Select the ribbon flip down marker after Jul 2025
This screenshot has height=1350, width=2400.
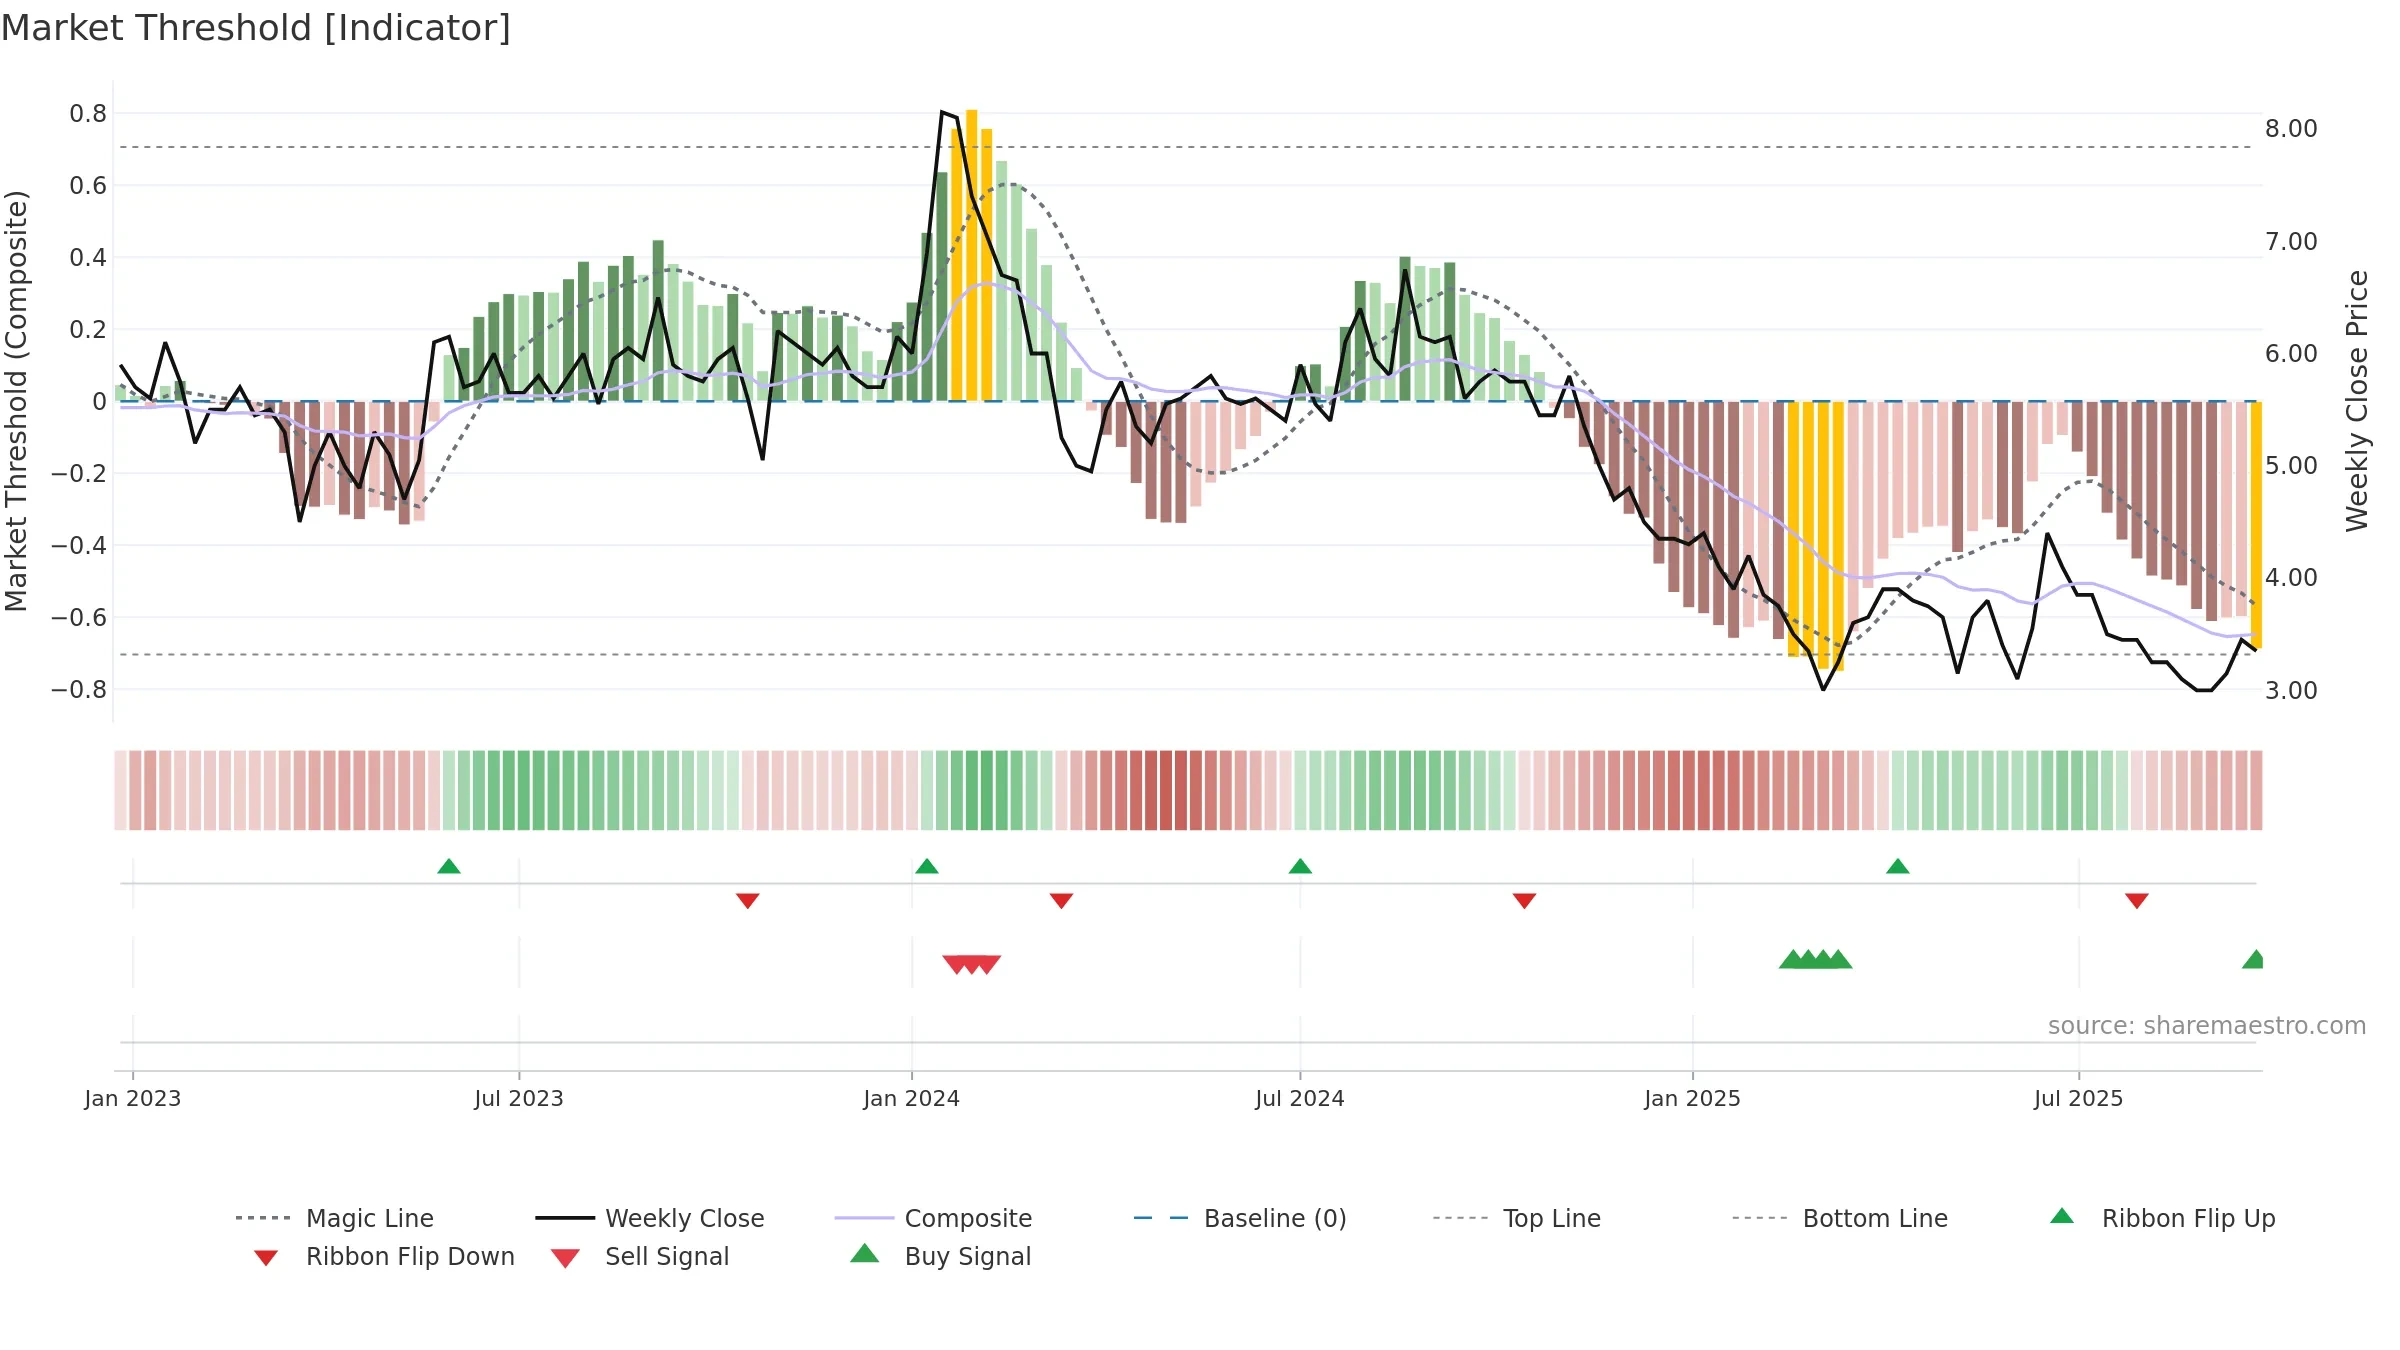point(2137,901)
